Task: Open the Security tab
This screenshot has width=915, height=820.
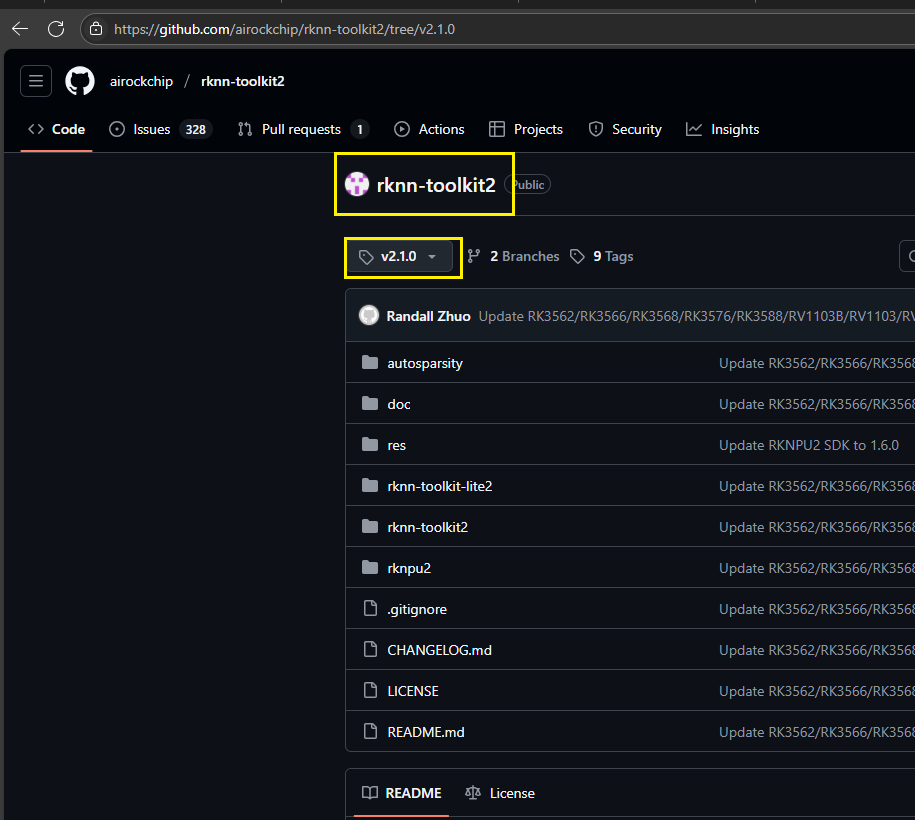Action: tap(625, 129)
